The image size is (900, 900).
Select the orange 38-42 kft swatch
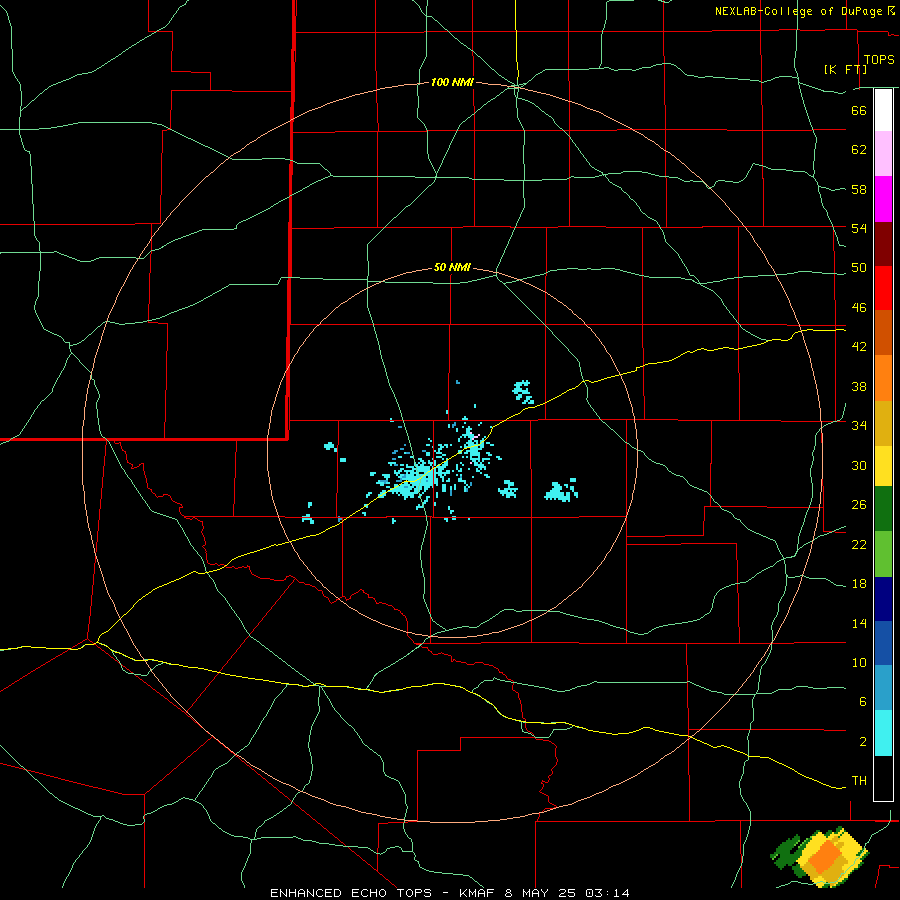[x=883, y=378]
